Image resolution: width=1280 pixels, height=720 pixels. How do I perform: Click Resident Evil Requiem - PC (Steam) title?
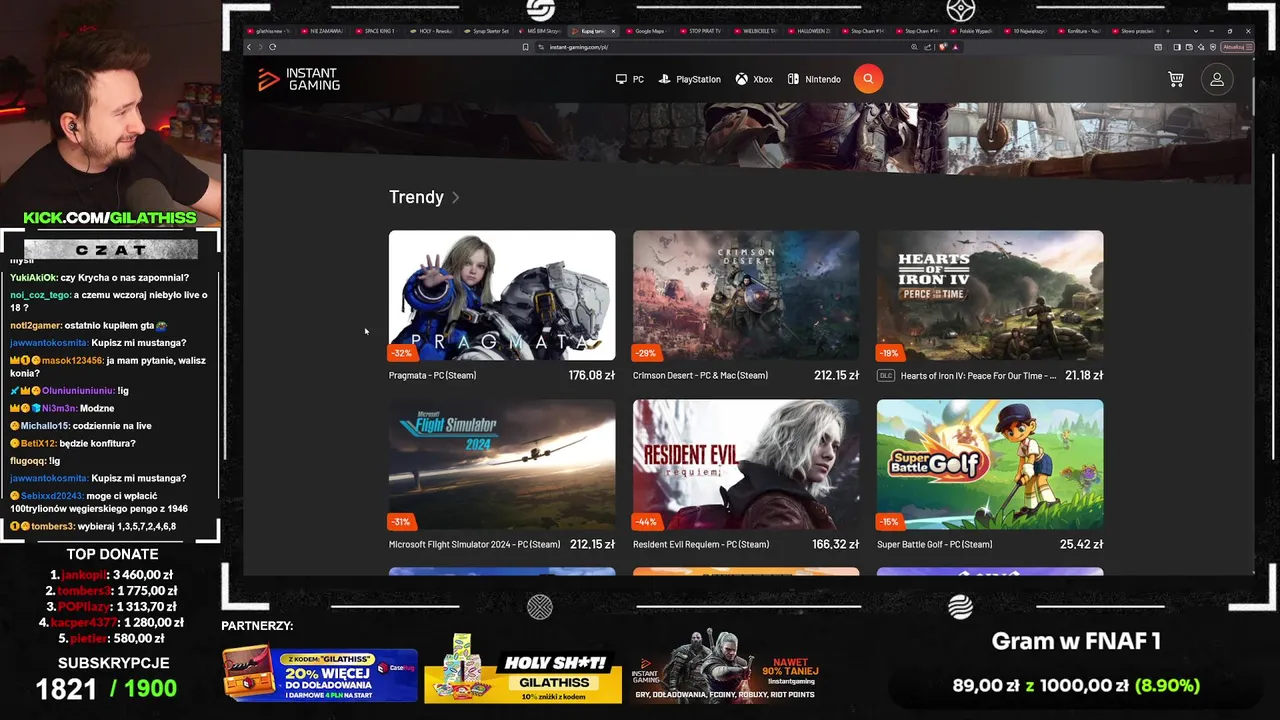[701, 545]
